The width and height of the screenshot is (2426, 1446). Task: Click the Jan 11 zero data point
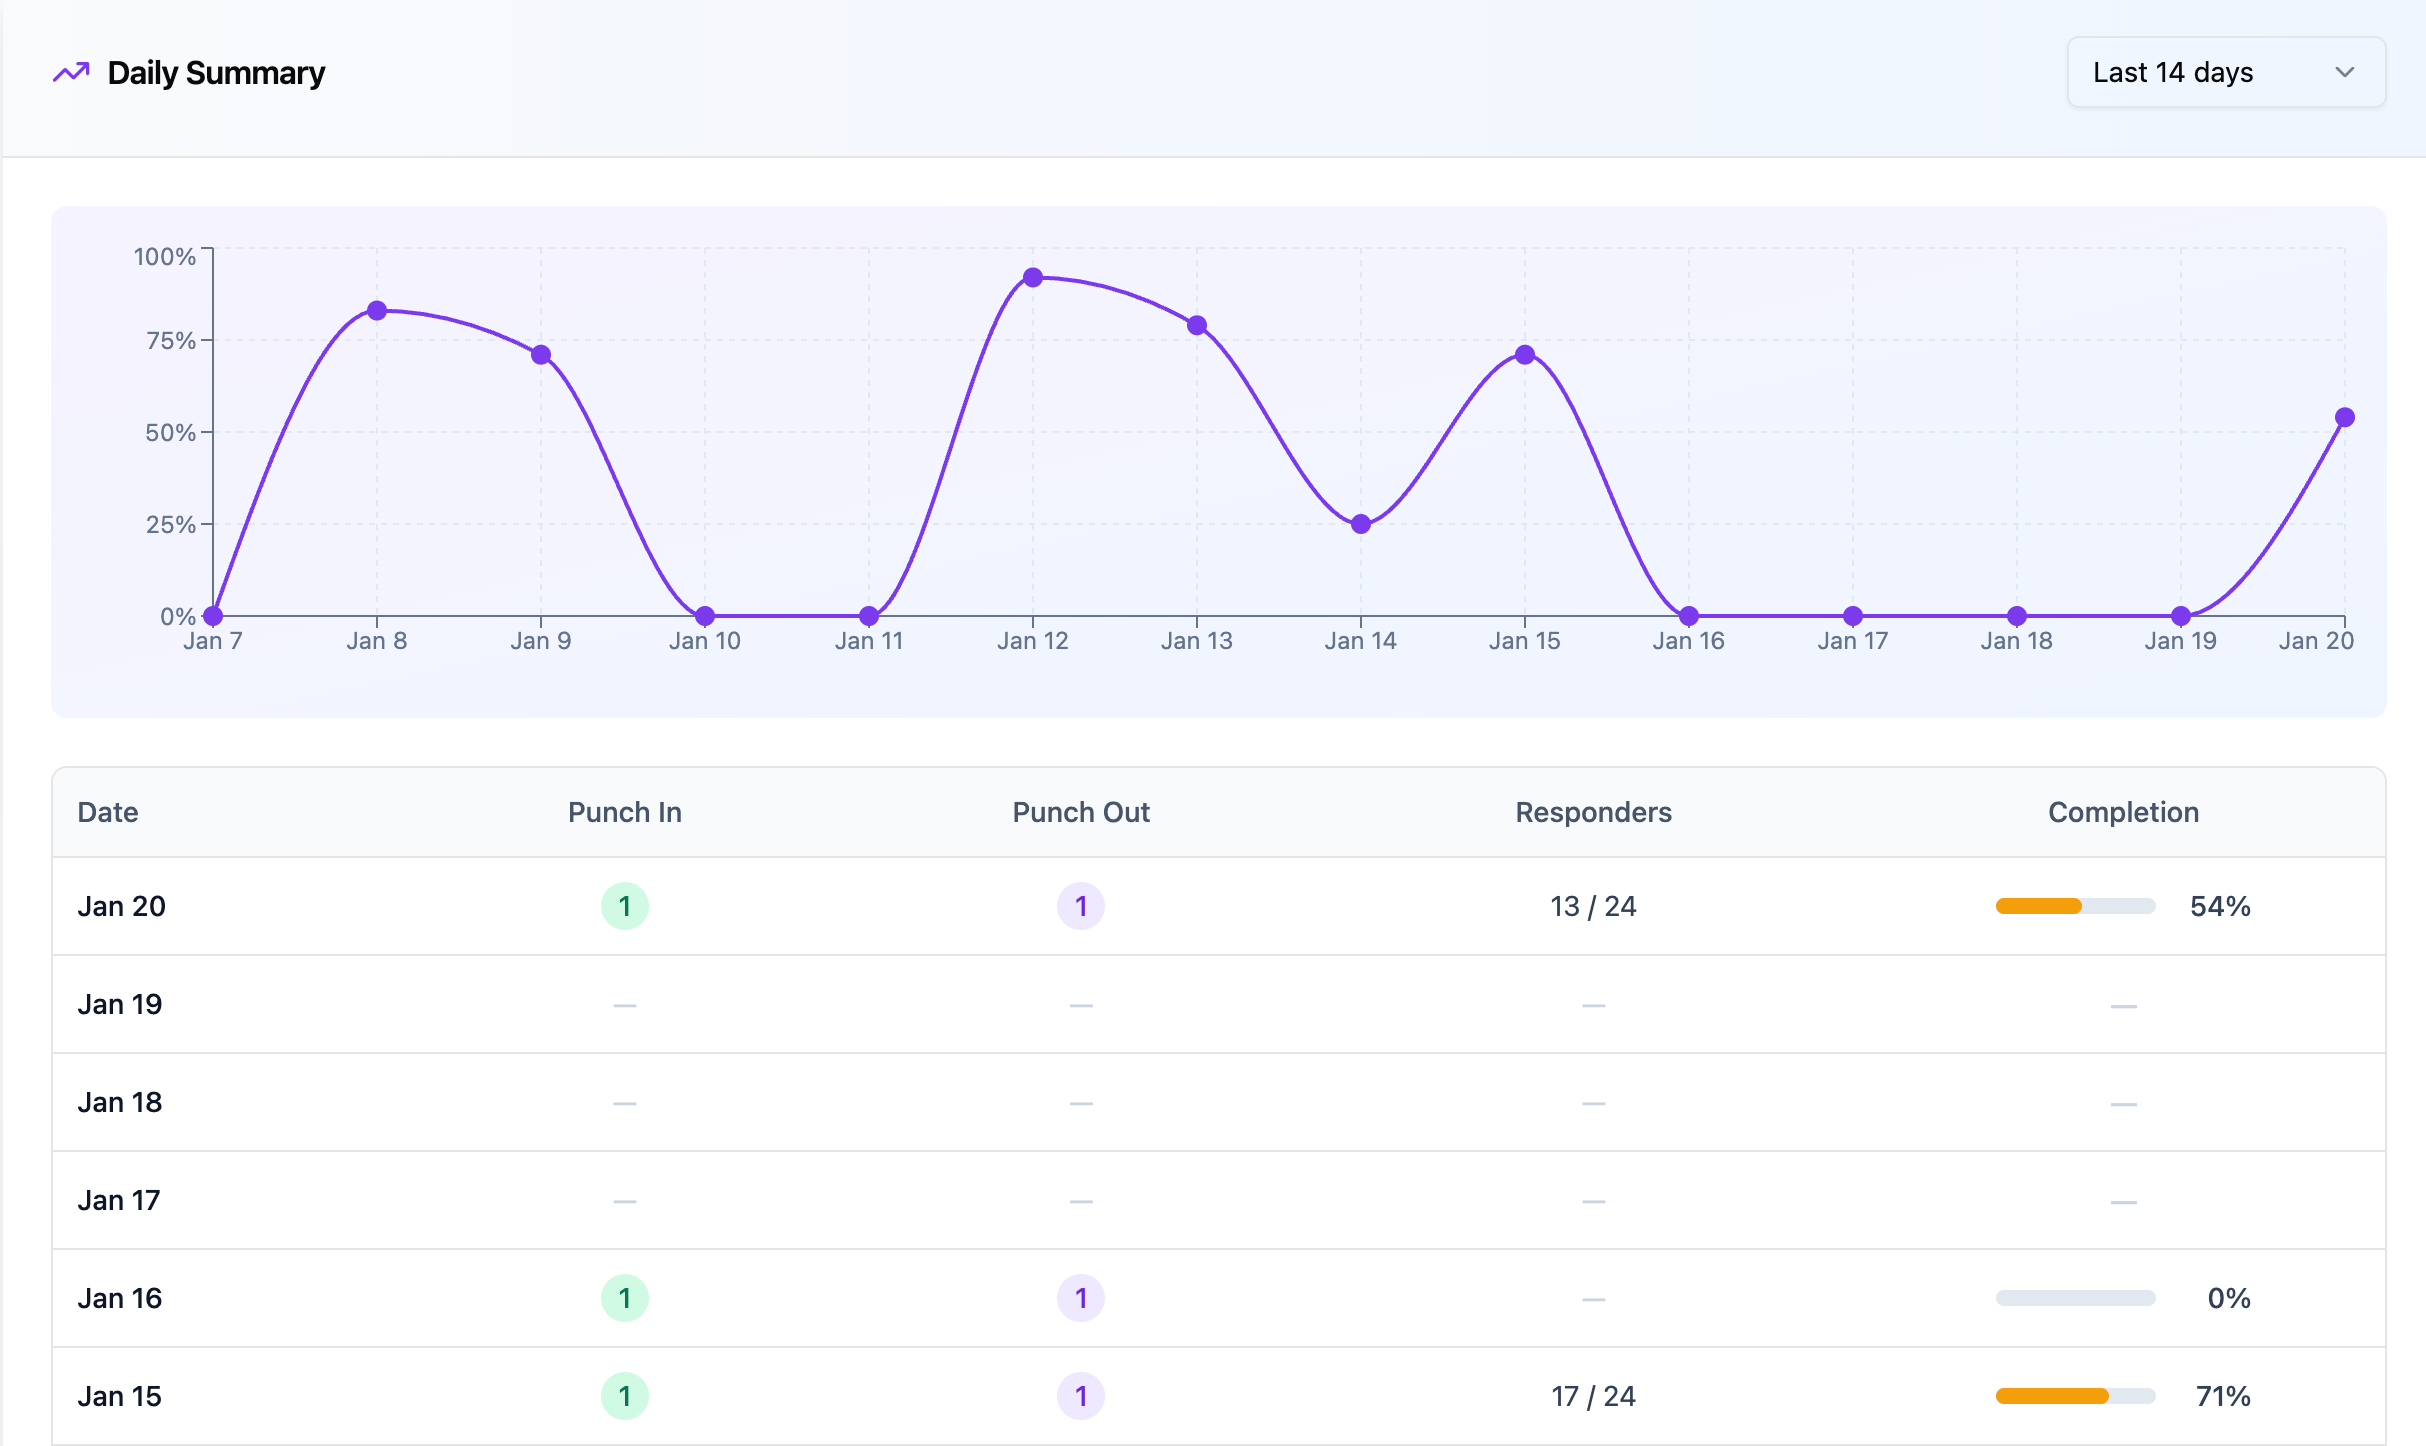(869, 616)
